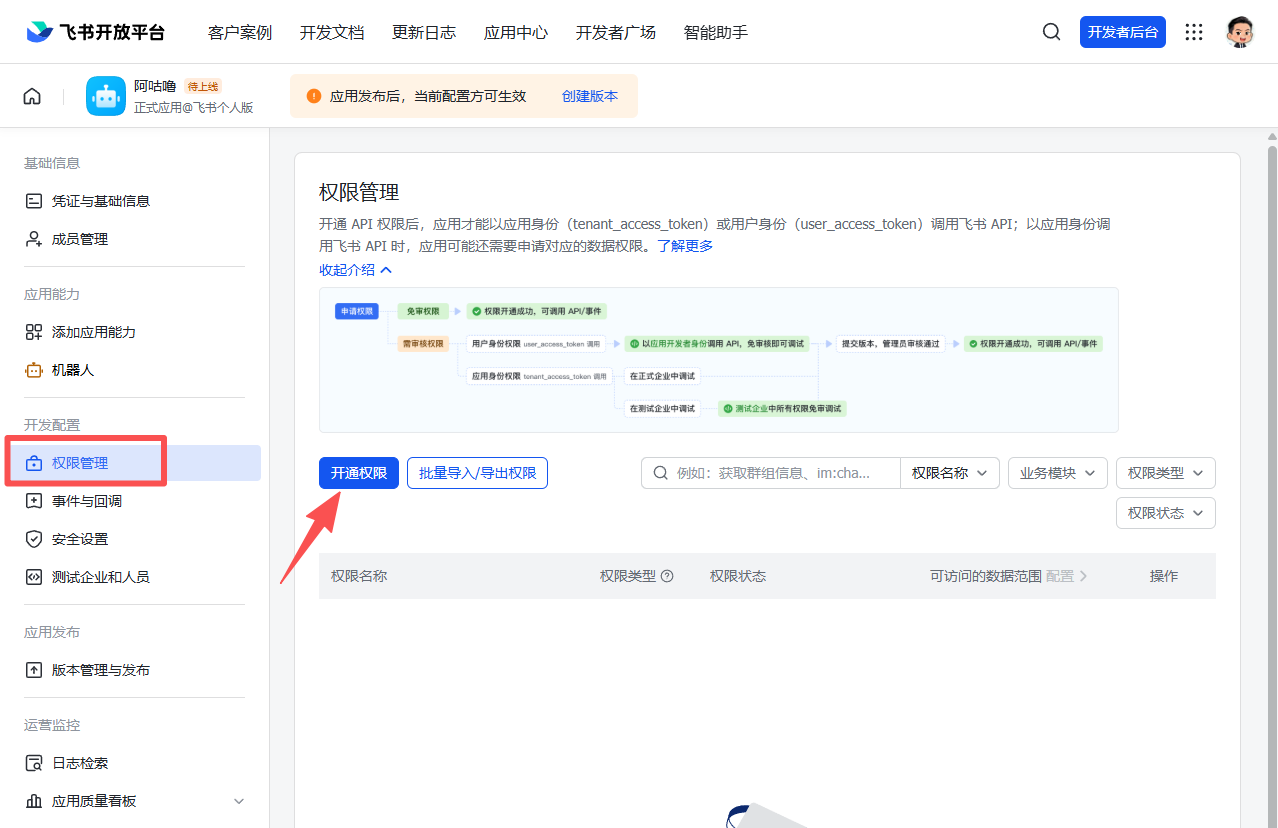Screen dimensions: 1278x828
Task: Click the 创建版本 link in the banner
Action: tap(590, 95)
